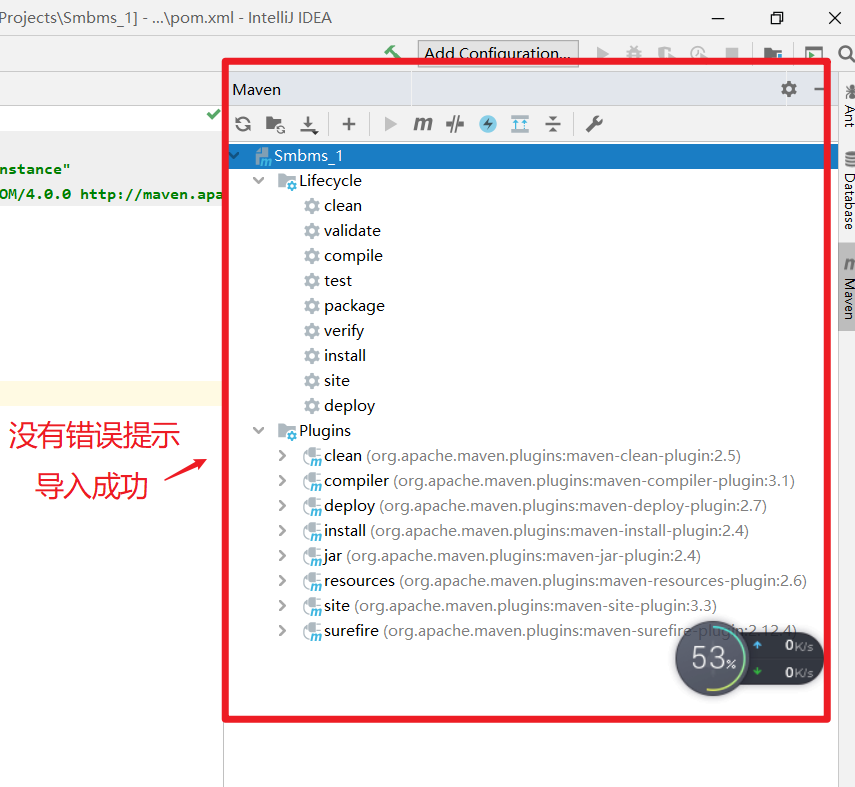The width and height of the screenshot is (855, 787).
Task: Toggle Skip Tests mode icon
Action: tap(455, 124)
